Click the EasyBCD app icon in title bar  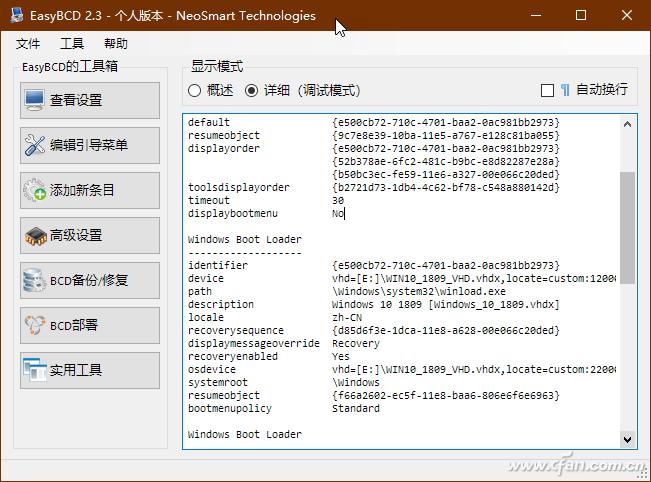click(17, 15)
